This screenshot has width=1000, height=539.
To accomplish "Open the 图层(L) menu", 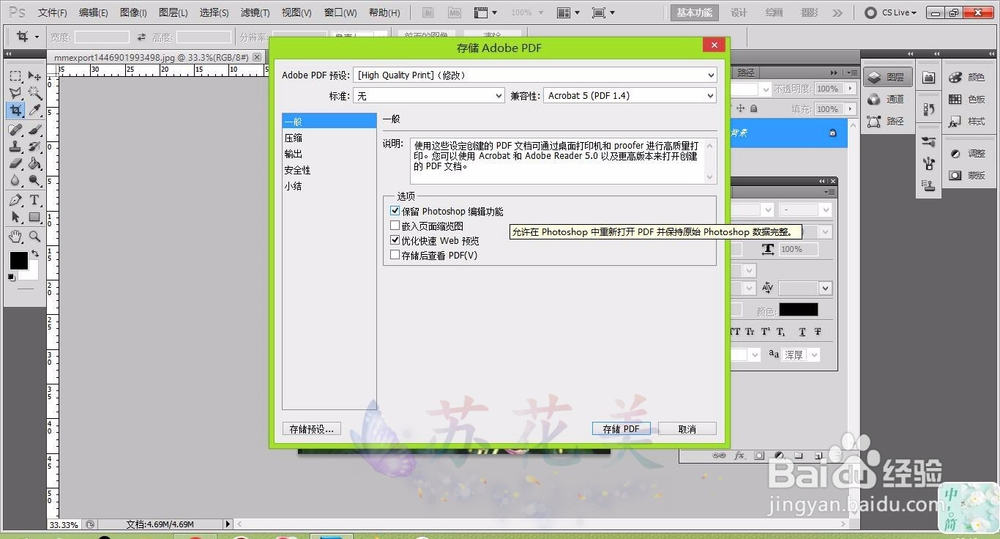I will (173, 13).
